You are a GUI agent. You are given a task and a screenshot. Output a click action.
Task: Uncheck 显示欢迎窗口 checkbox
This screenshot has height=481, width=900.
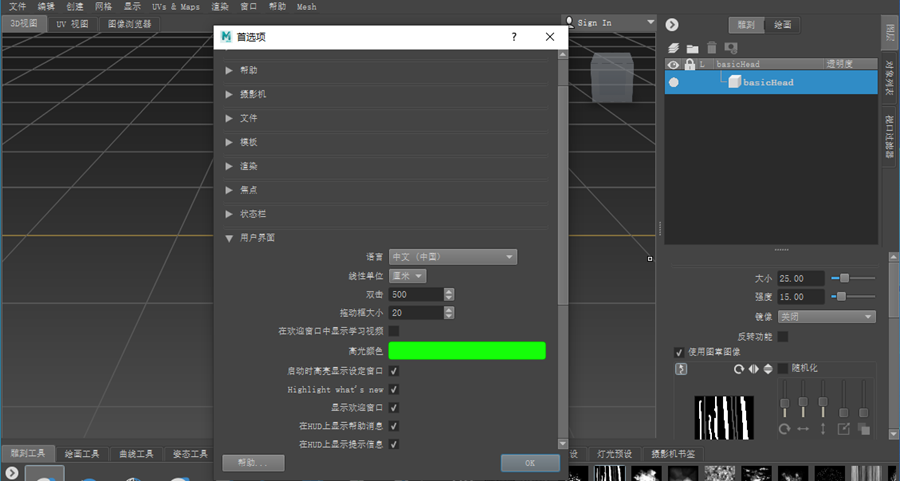point(394,408)
